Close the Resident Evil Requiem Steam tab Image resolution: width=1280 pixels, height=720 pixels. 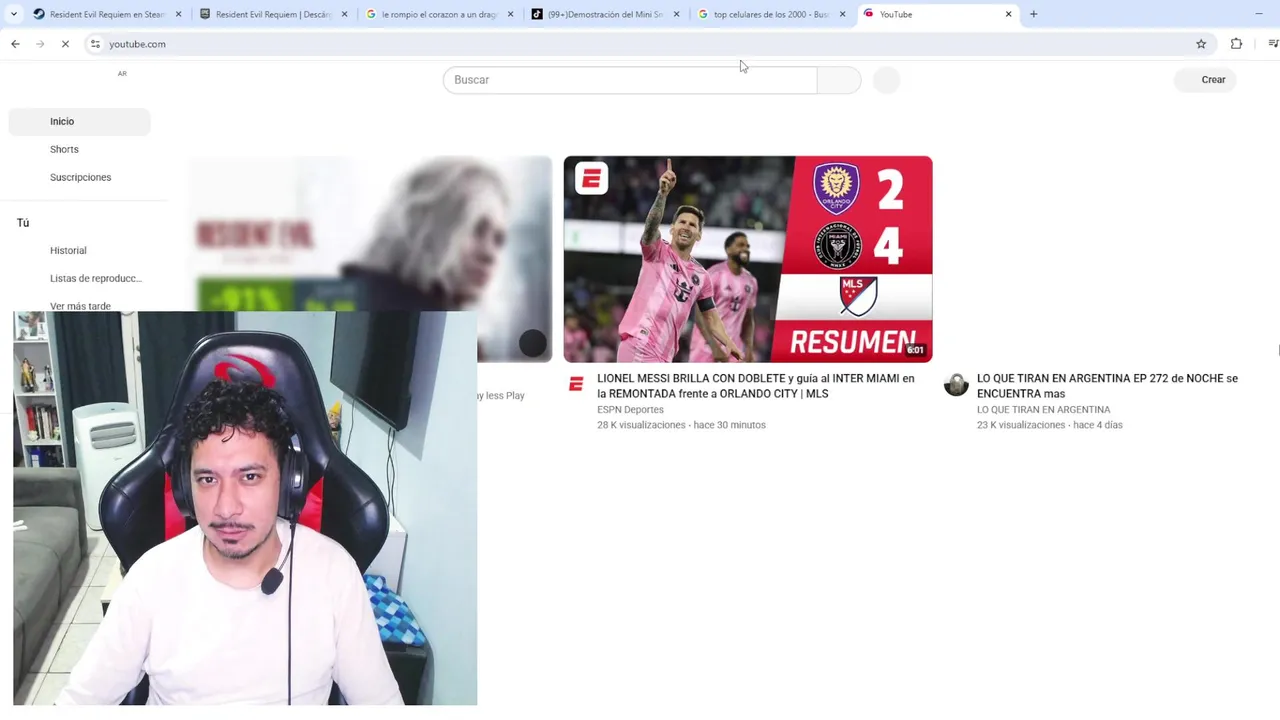tap(178, 14)
